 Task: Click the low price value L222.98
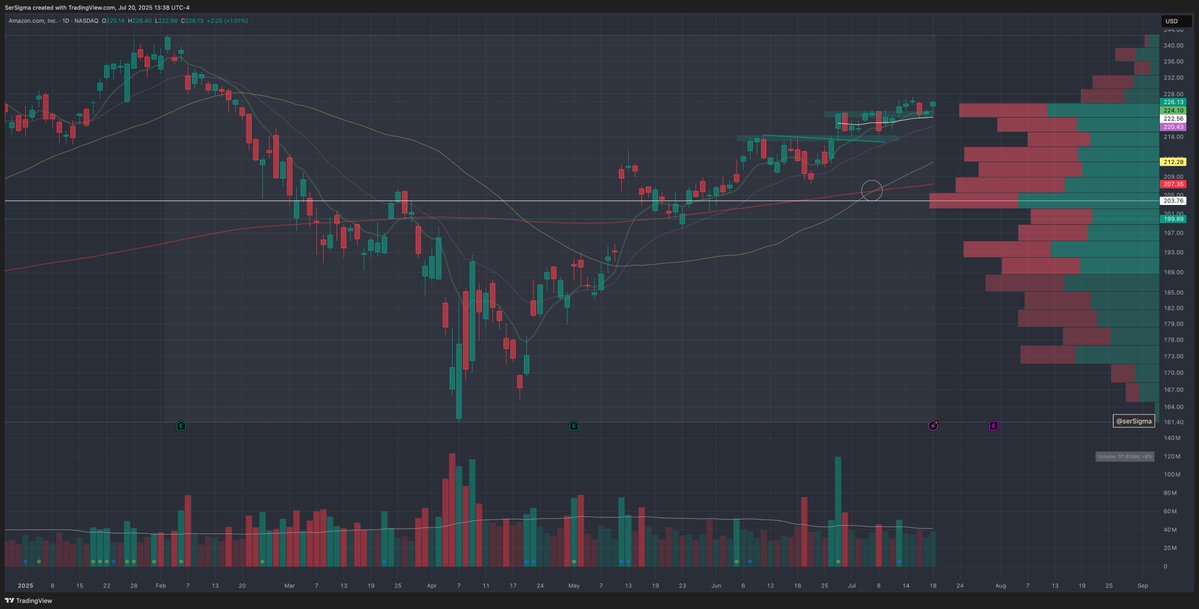point(167,21)
